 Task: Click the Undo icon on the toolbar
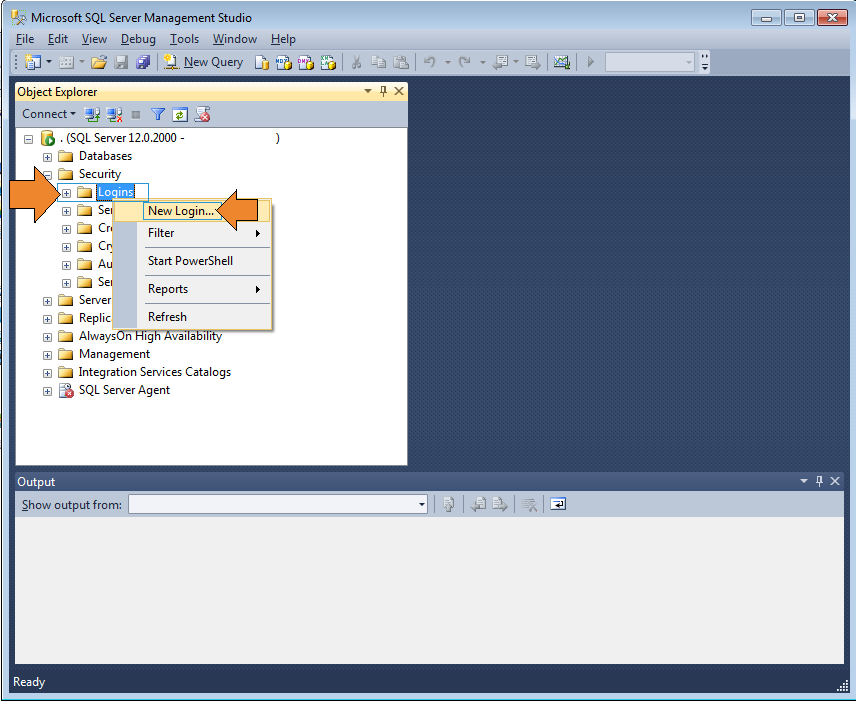coord(430,62)
